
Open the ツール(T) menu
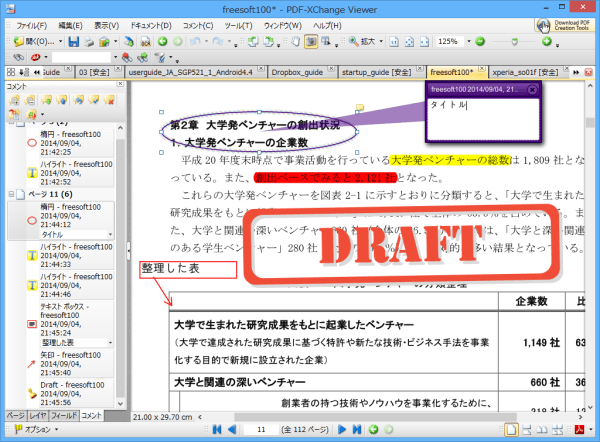(239, 24)
